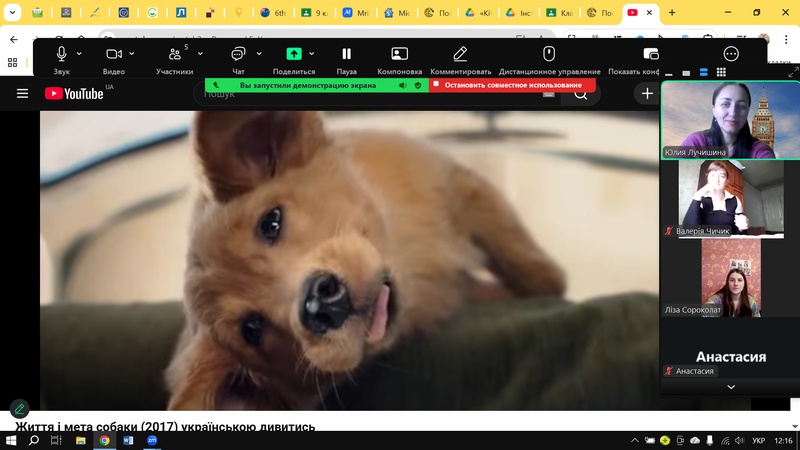Open new browser tab with plus
The width and height of the screenshot is (800, 450).
[x=671, y=13]
